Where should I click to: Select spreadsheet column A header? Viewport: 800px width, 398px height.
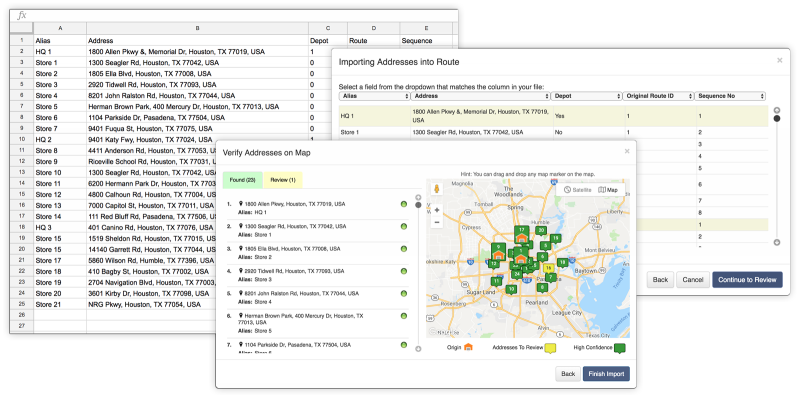pyautogui.click(x=60, y=29)
